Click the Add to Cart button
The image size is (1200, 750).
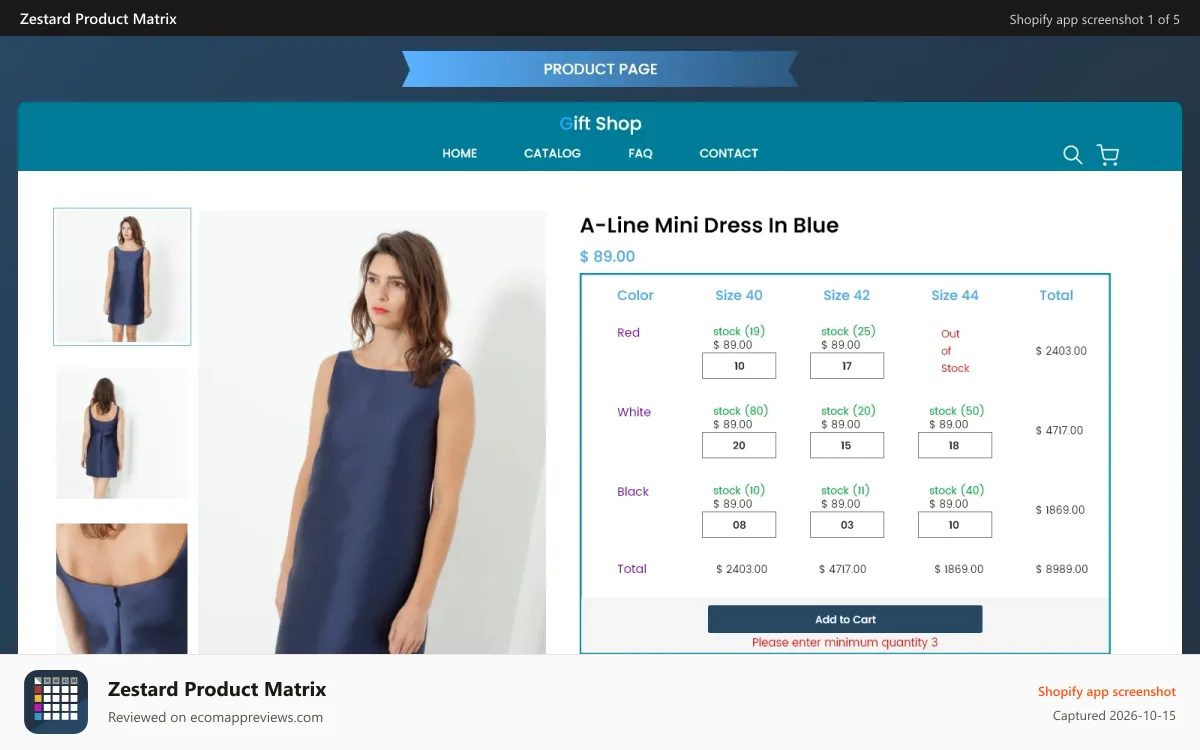pyautogui.click(x=845, y=619)
